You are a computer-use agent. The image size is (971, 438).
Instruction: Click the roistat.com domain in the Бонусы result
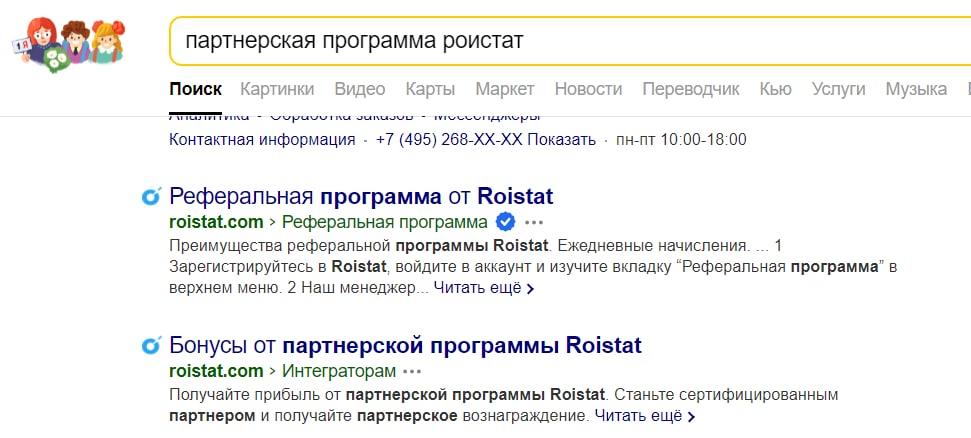pyautogui.click(x=216, y=371)
